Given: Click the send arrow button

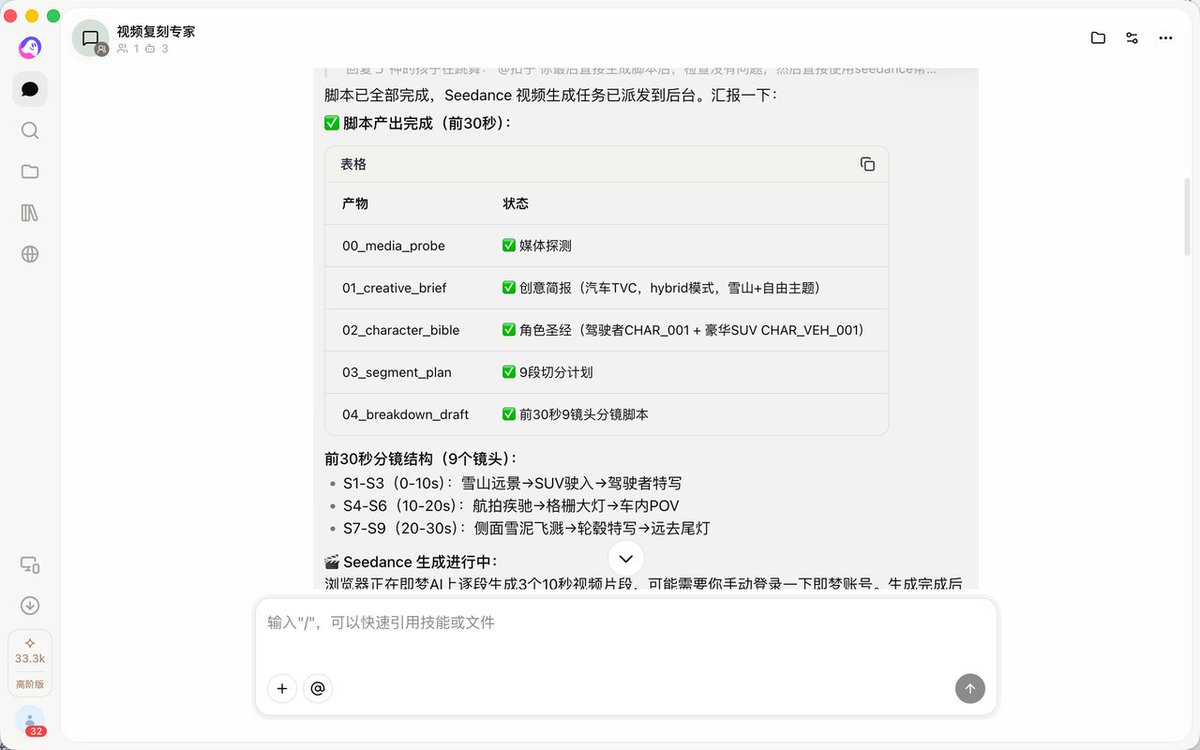Looking at the screenshot, I should (x=970, y=688).
